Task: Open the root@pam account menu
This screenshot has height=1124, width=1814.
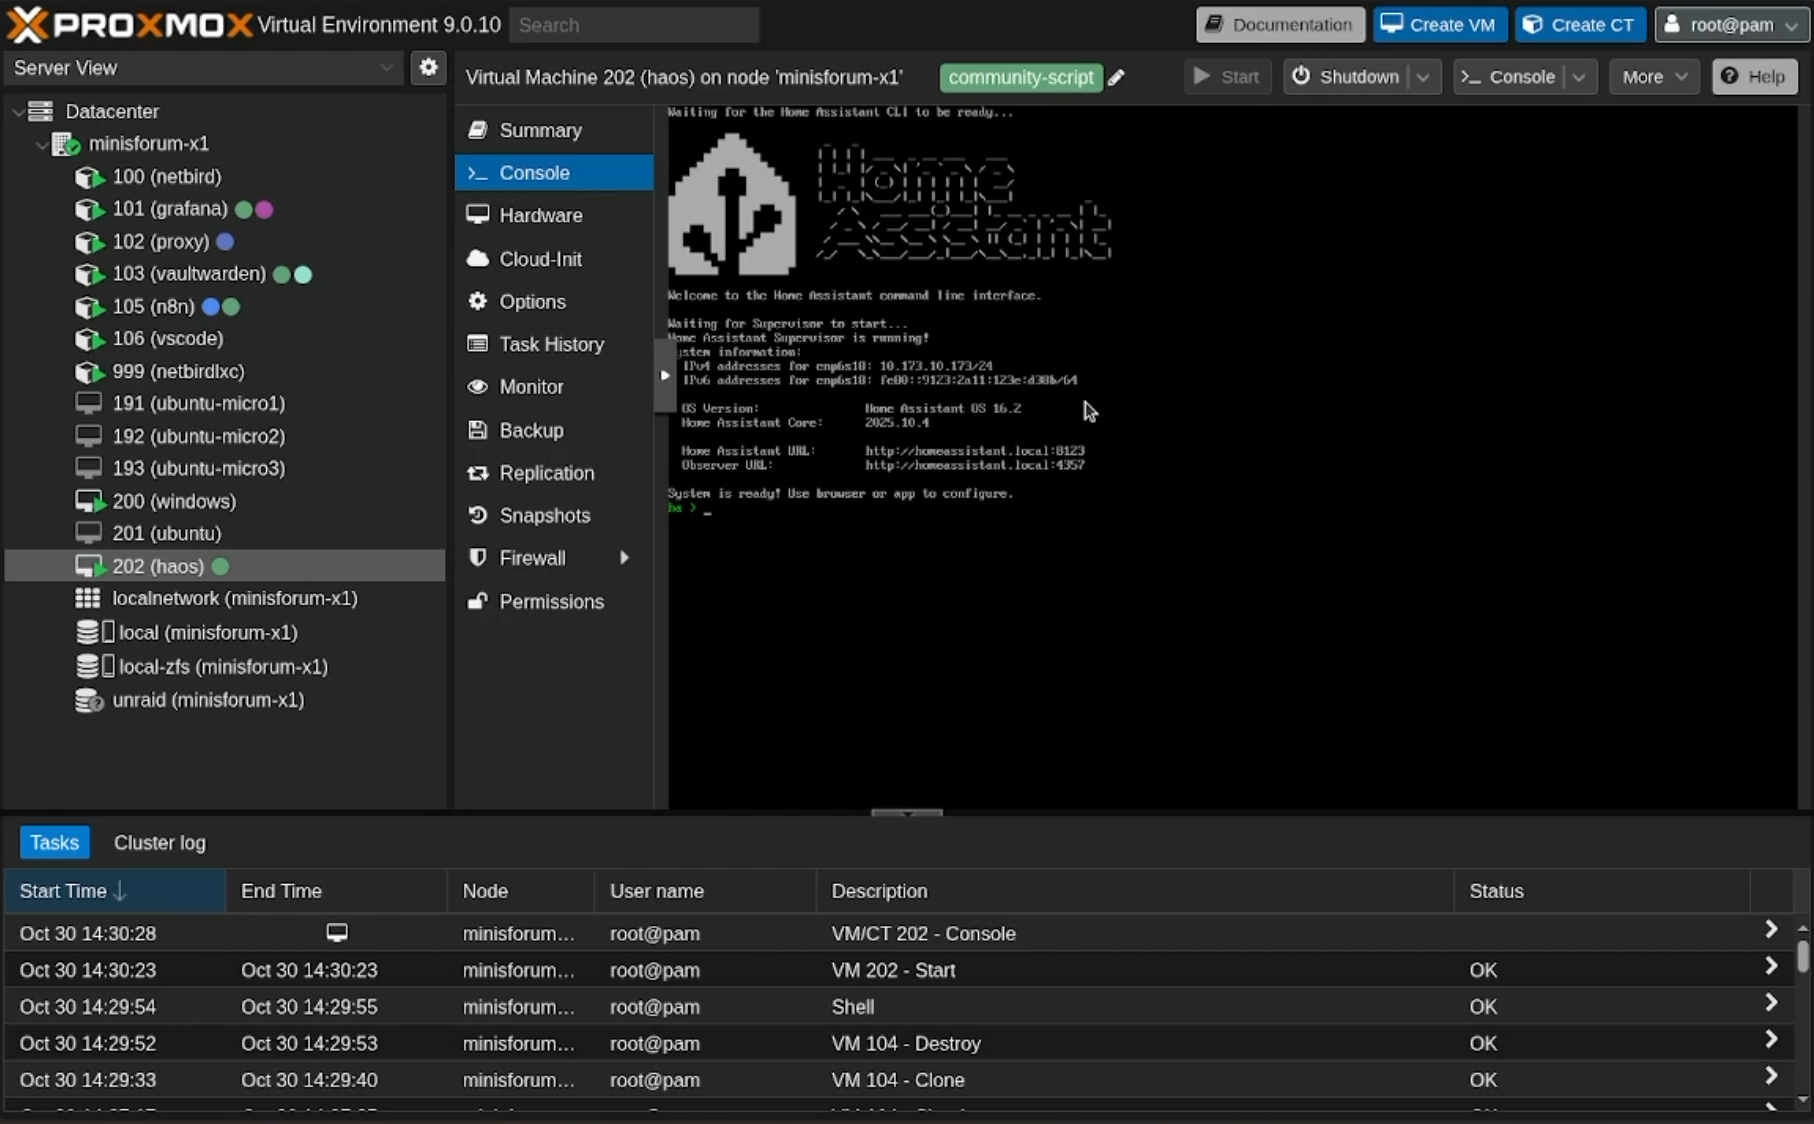Action: point(1731,25)
